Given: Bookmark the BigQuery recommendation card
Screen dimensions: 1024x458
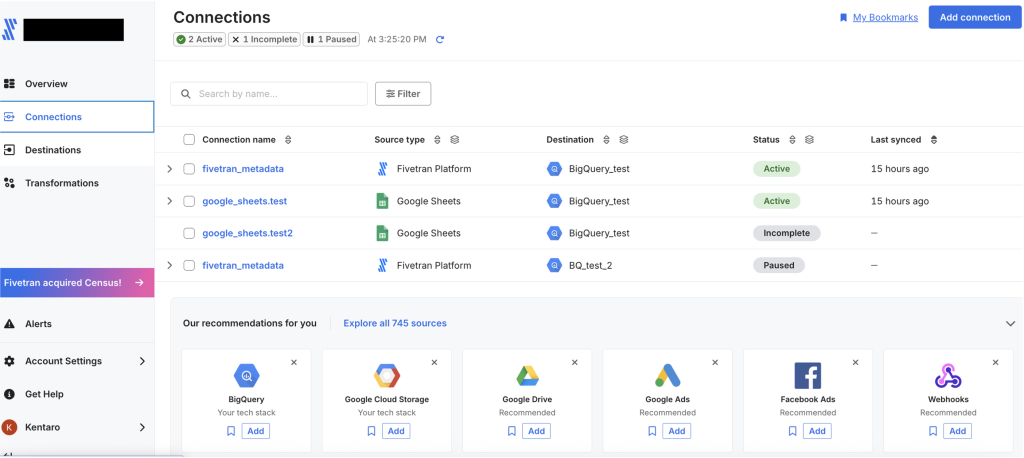Looking at the screenshot, I should (x=231, y=431).
